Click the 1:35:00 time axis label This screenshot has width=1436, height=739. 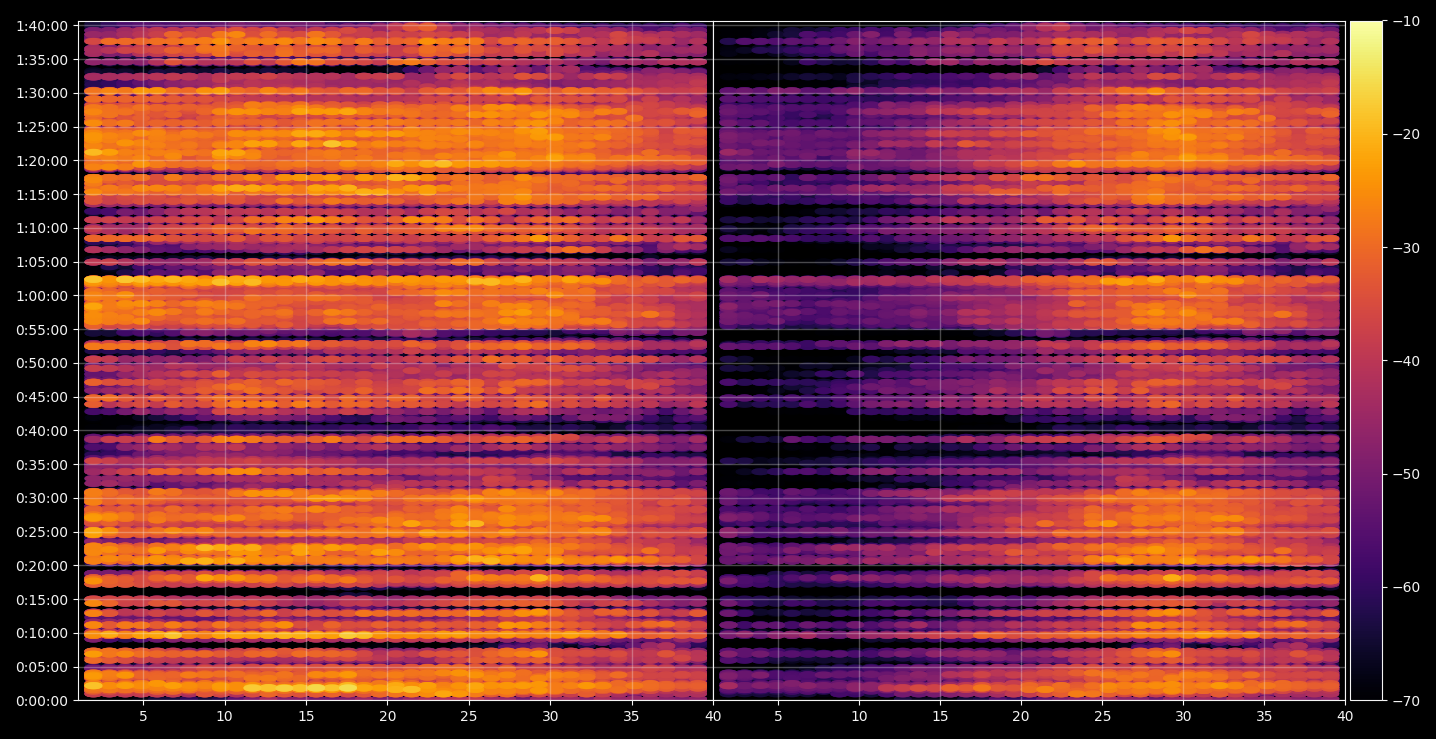coord(43,60)
